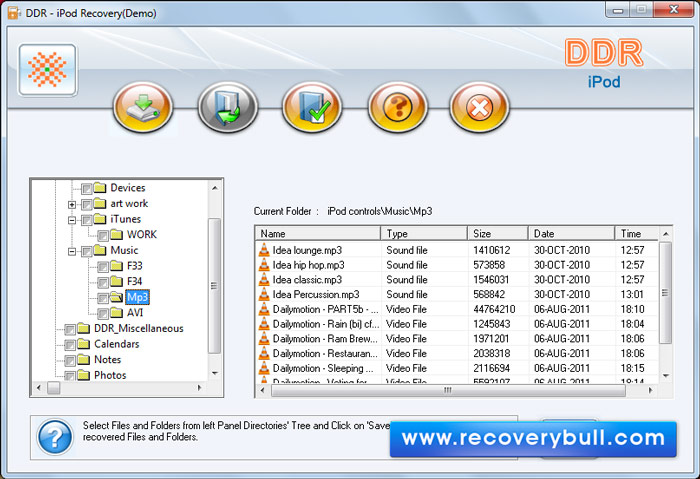
Task: Collapse the Music folder node
Action: 71,251
